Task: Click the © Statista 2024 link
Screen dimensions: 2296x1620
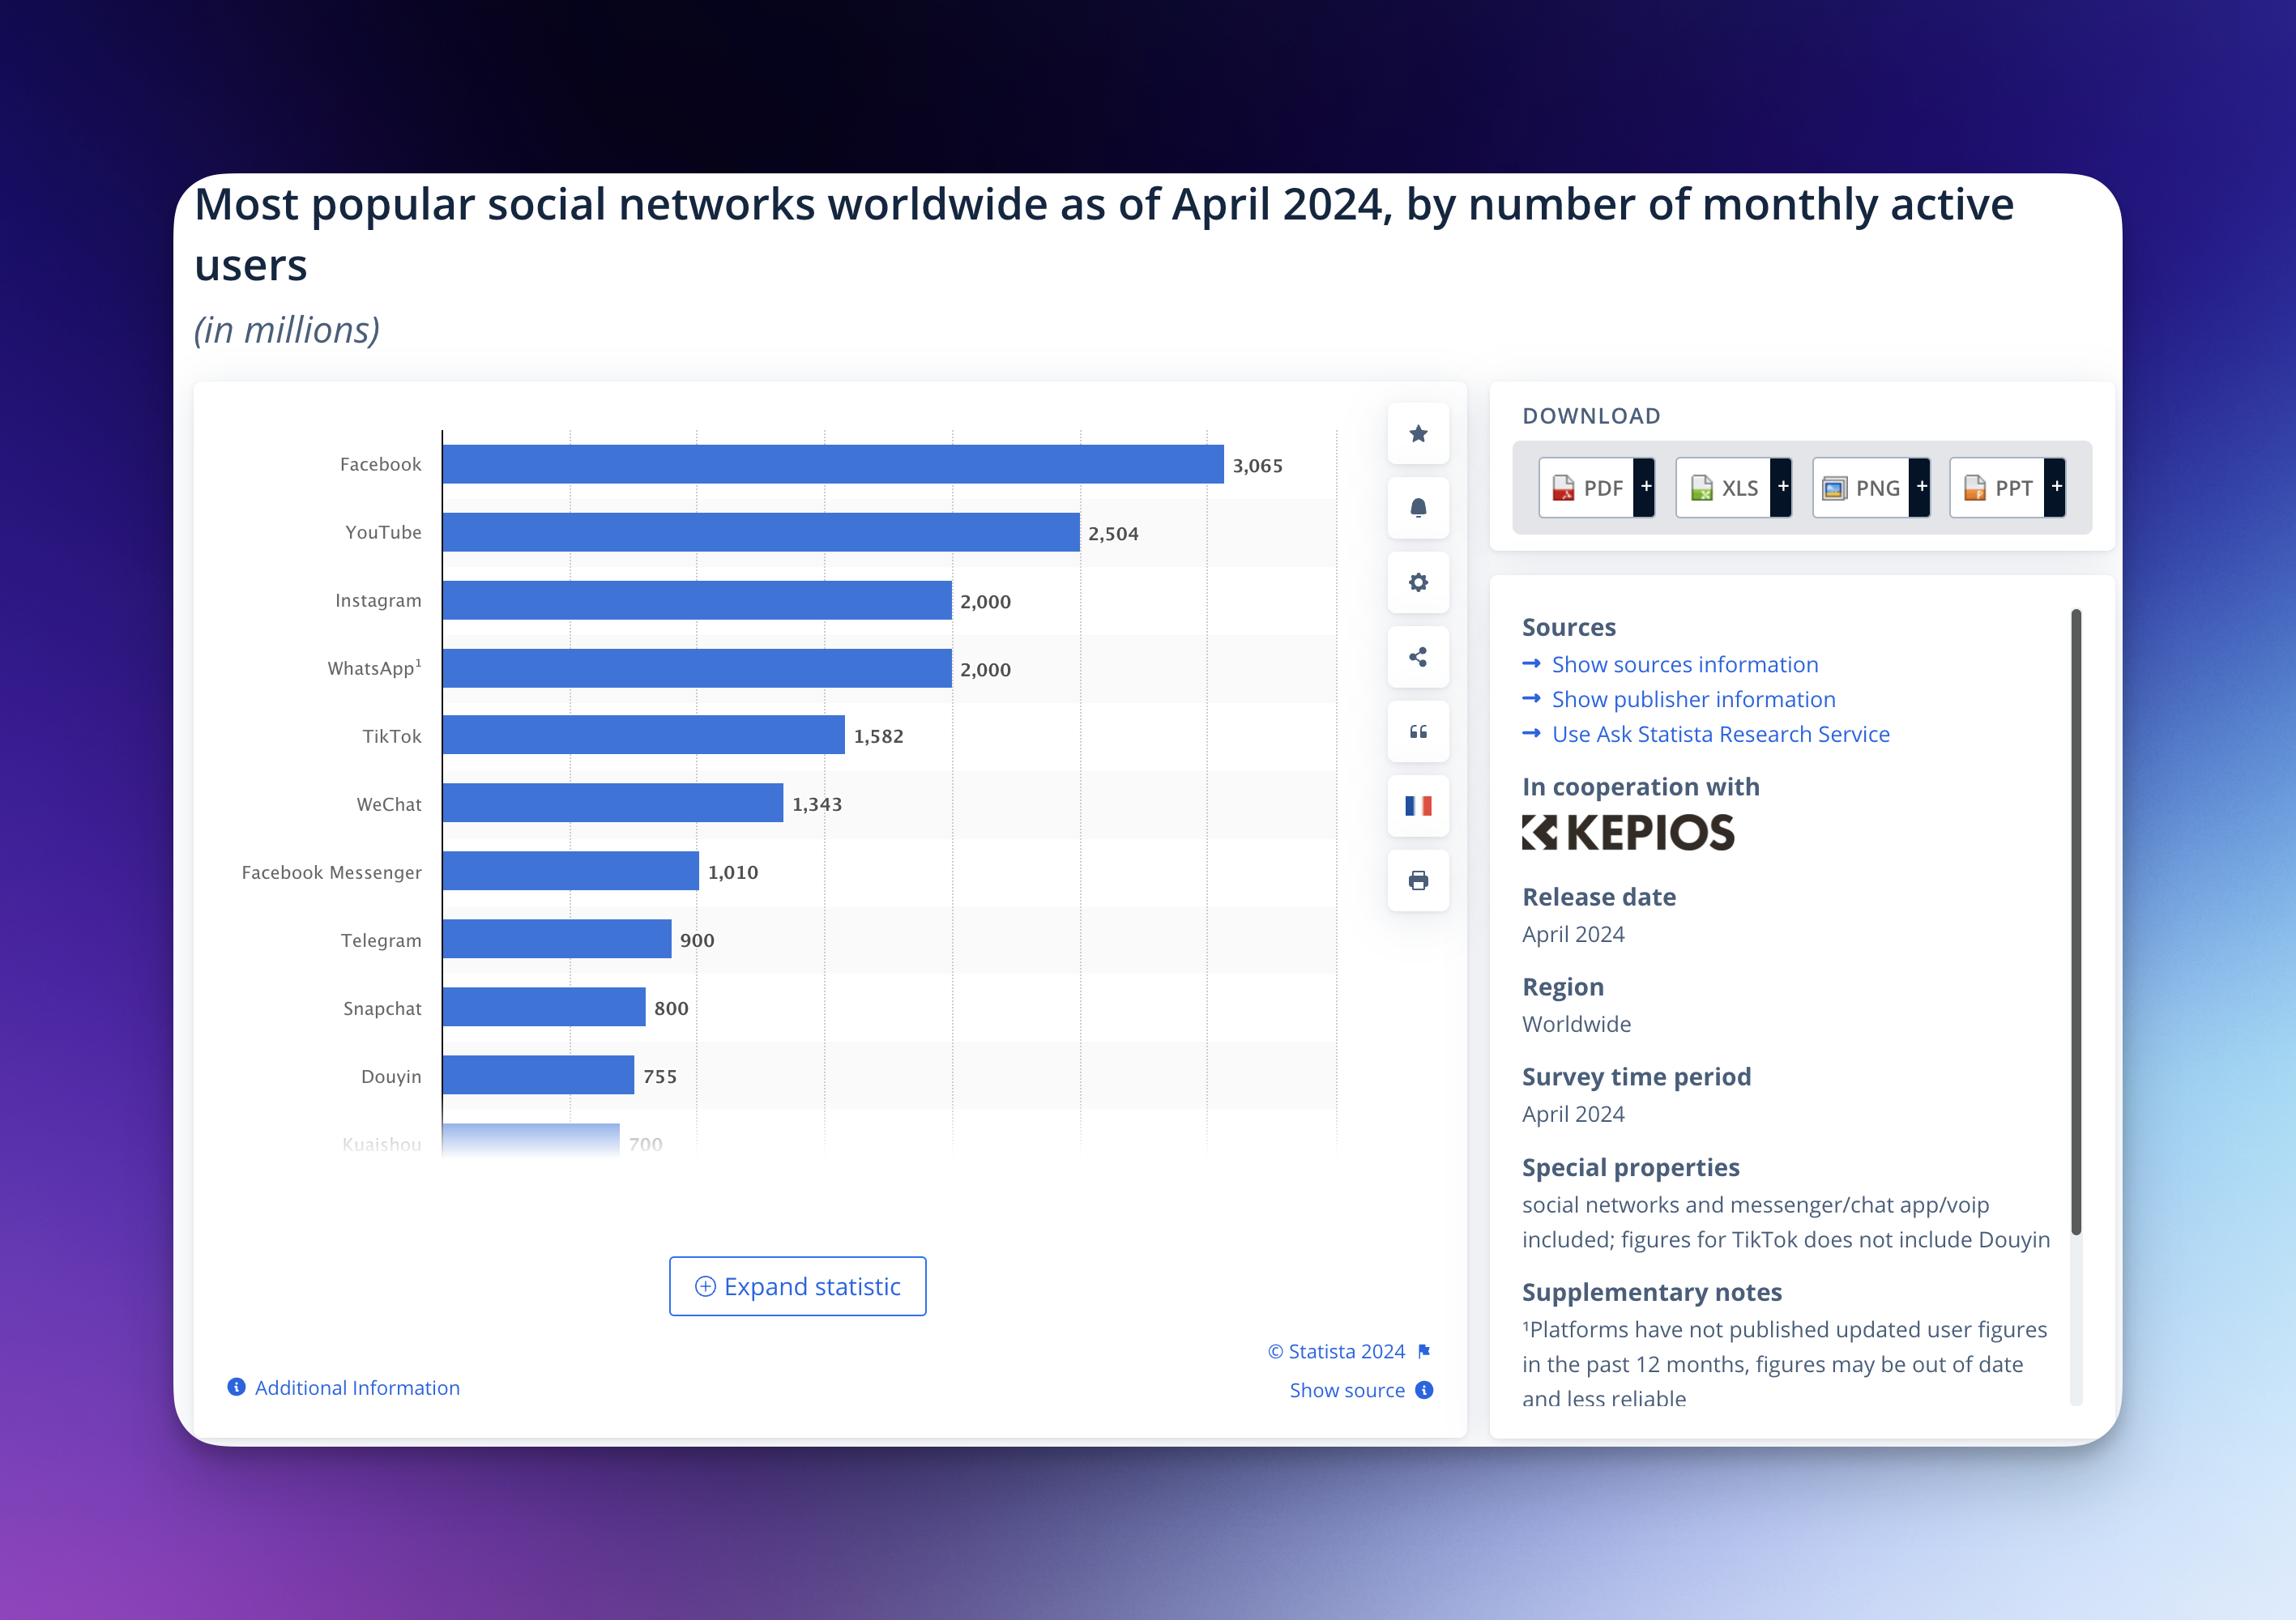Action: point(1337,1352)
